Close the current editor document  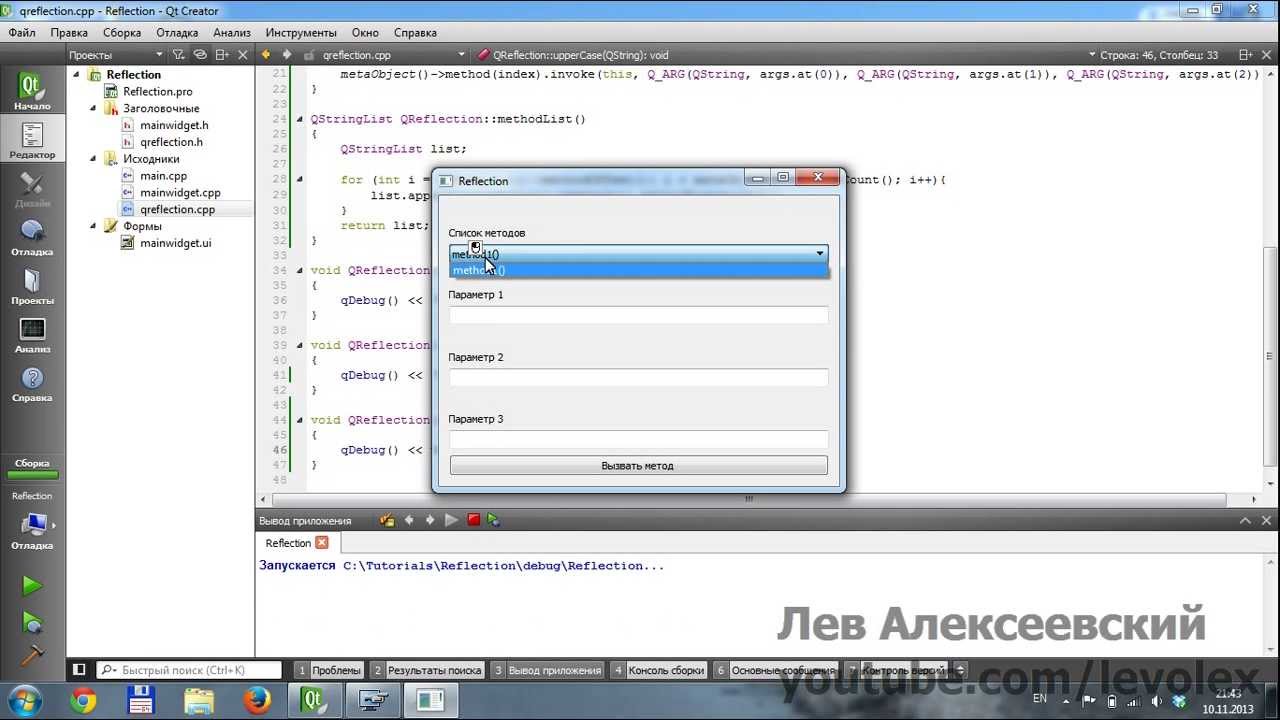[x=1267, y=55]
